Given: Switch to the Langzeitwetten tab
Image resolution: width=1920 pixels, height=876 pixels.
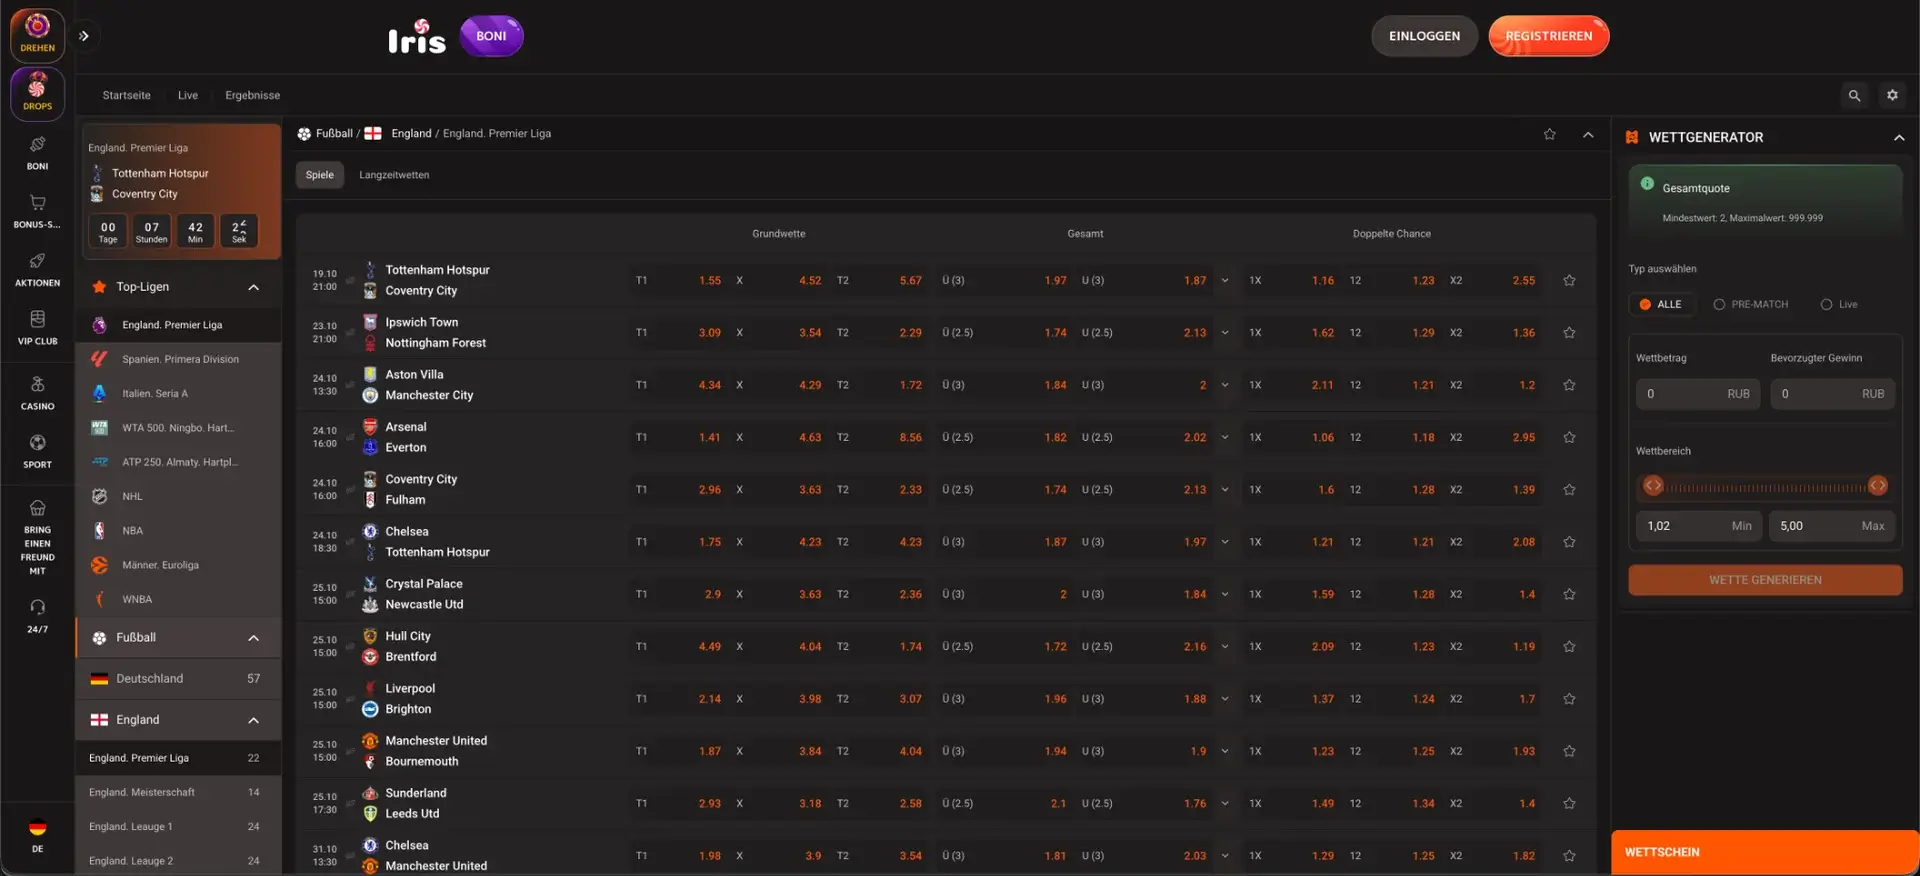Looking at the screenshot, I should coord(394,175).
